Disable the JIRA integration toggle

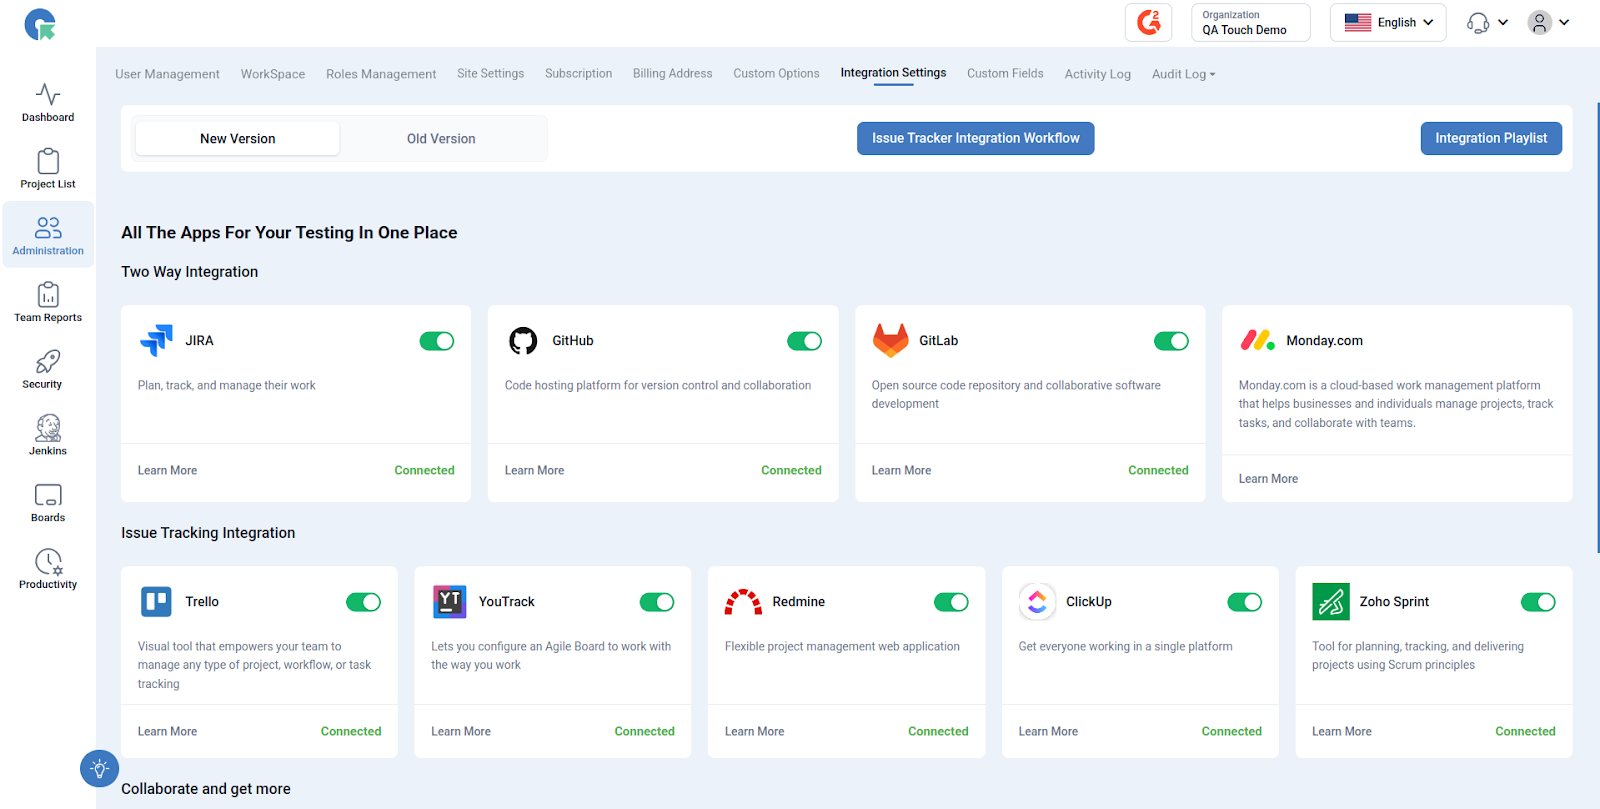pos(437,341)
